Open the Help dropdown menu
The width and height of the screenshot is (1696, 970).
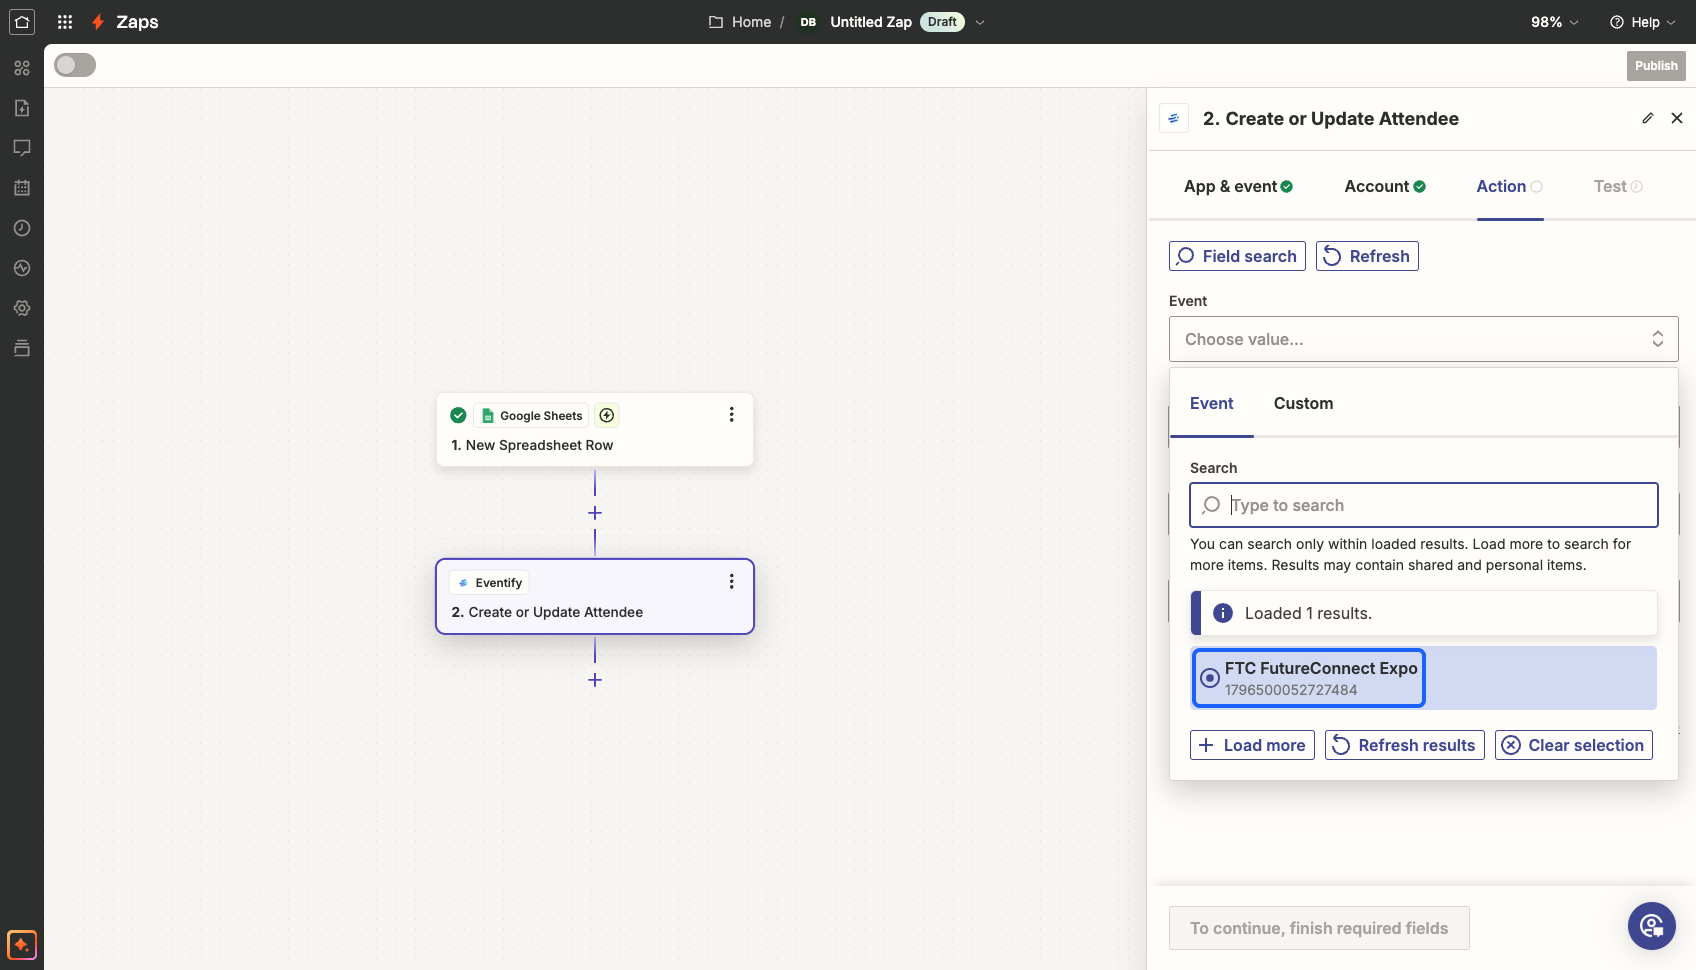[1642, 22]
